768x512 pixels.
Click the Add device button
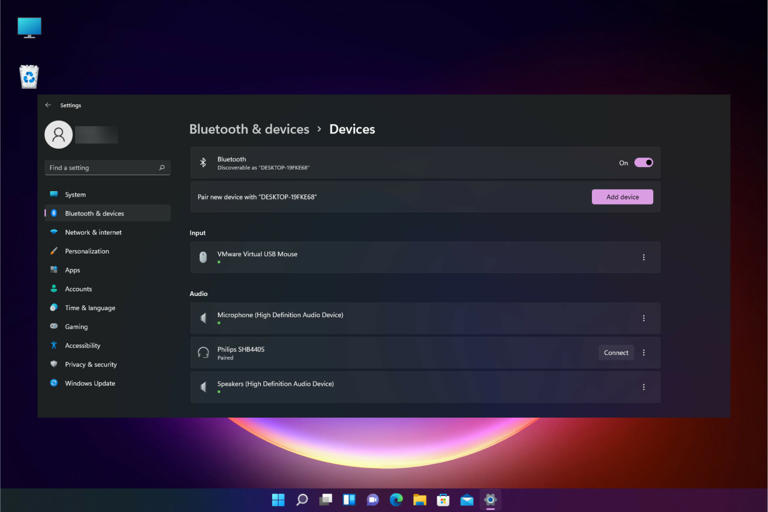pyautogui.click(x=622, y=197)
